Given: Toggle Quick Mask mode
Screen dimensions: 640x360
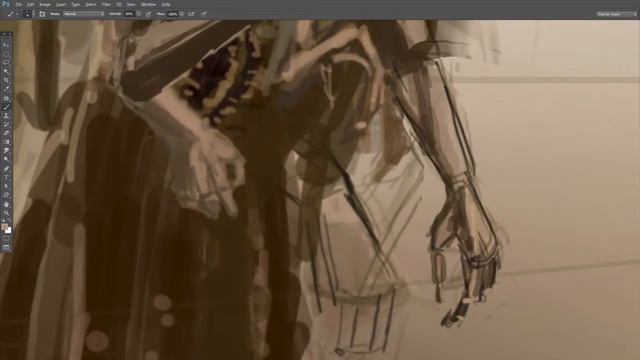Looking at the screenshot, I should (6, 239).
